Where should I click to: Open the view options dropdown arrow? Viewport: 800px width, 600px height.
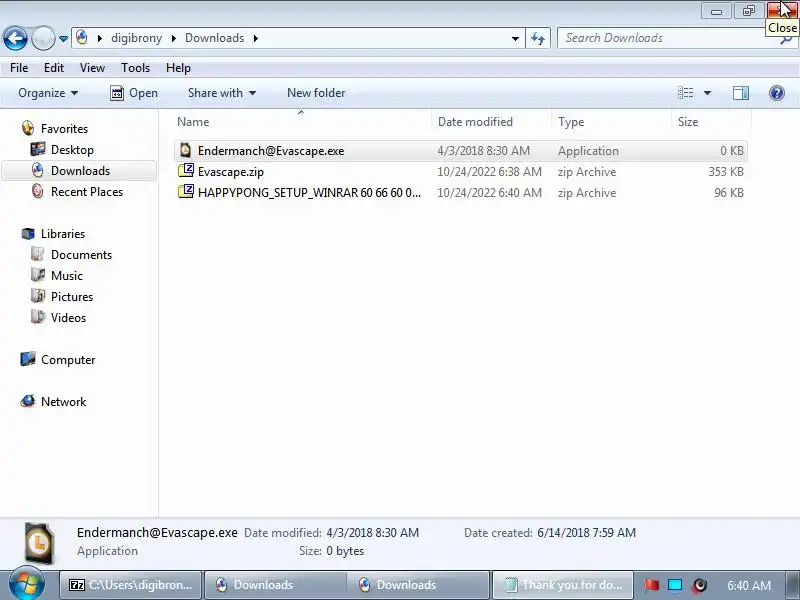point(707,93)
